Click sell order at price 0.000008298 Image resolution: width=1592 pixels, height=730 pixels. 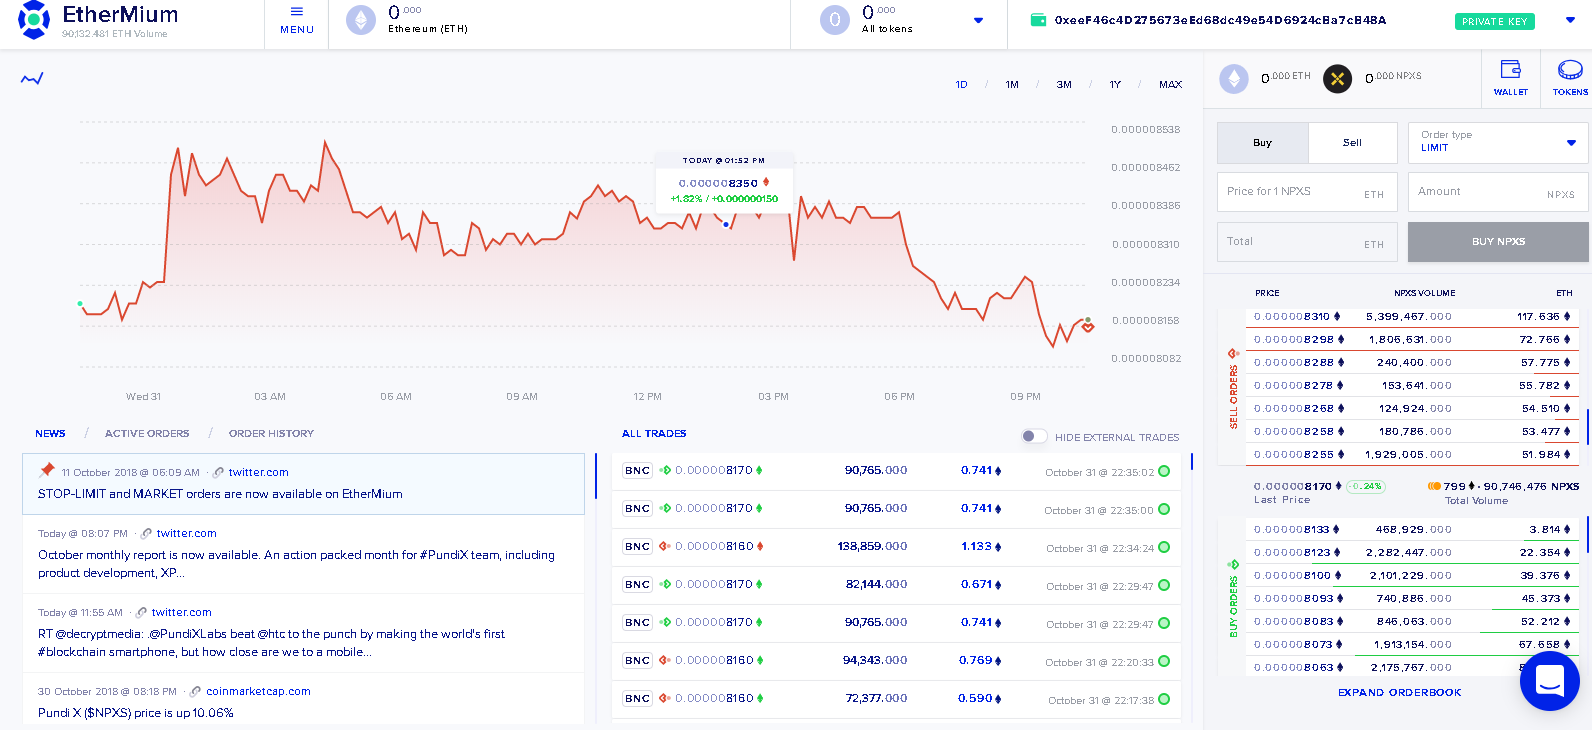coord(1413,339)
